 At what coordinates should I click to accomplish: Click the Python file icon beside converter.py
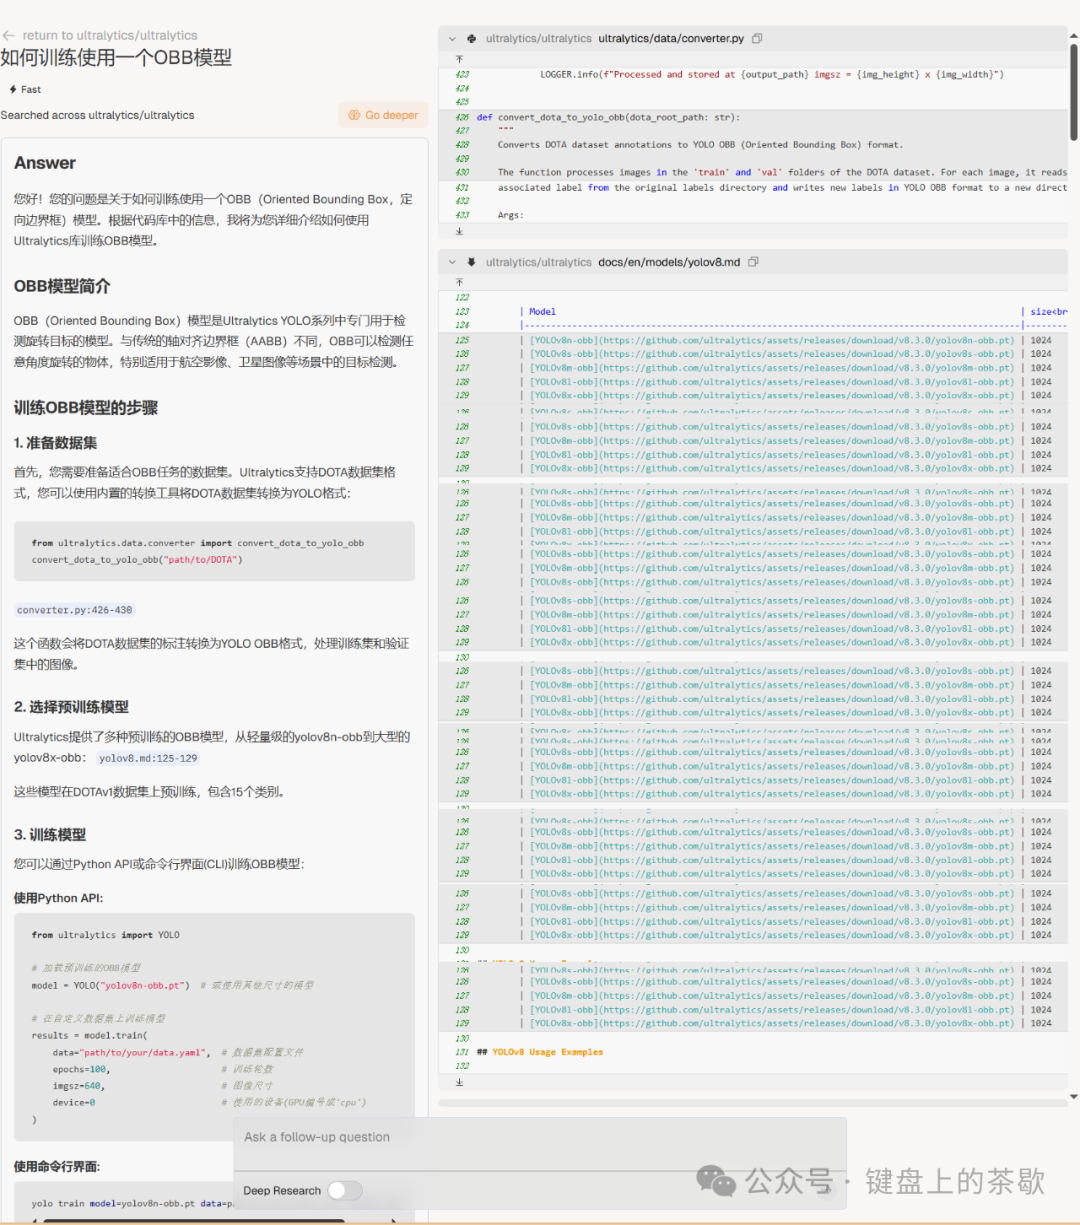472,39
